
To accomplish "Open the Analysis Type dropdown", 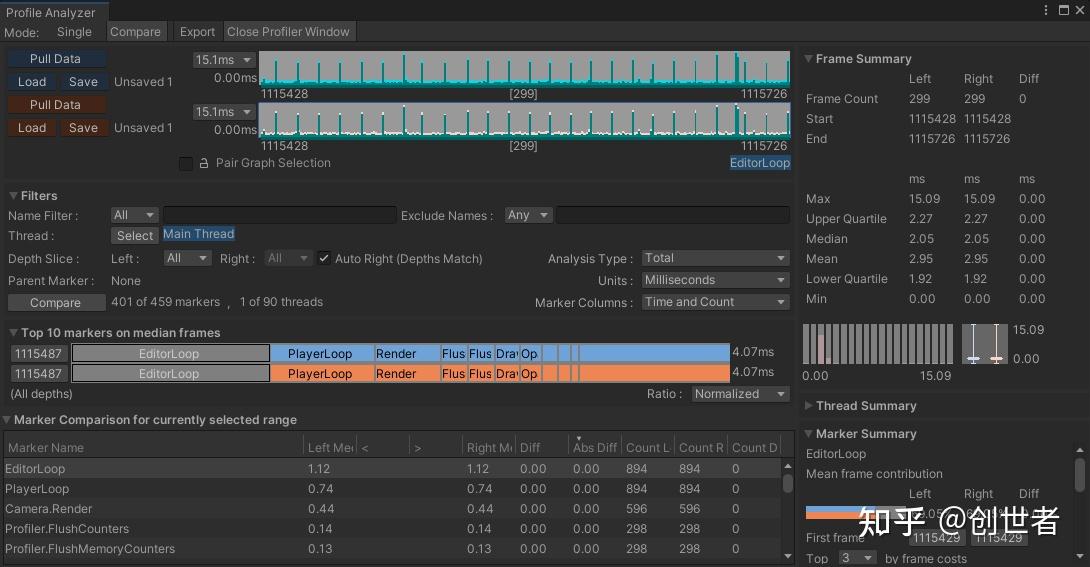I will click(x=715, y=258).
